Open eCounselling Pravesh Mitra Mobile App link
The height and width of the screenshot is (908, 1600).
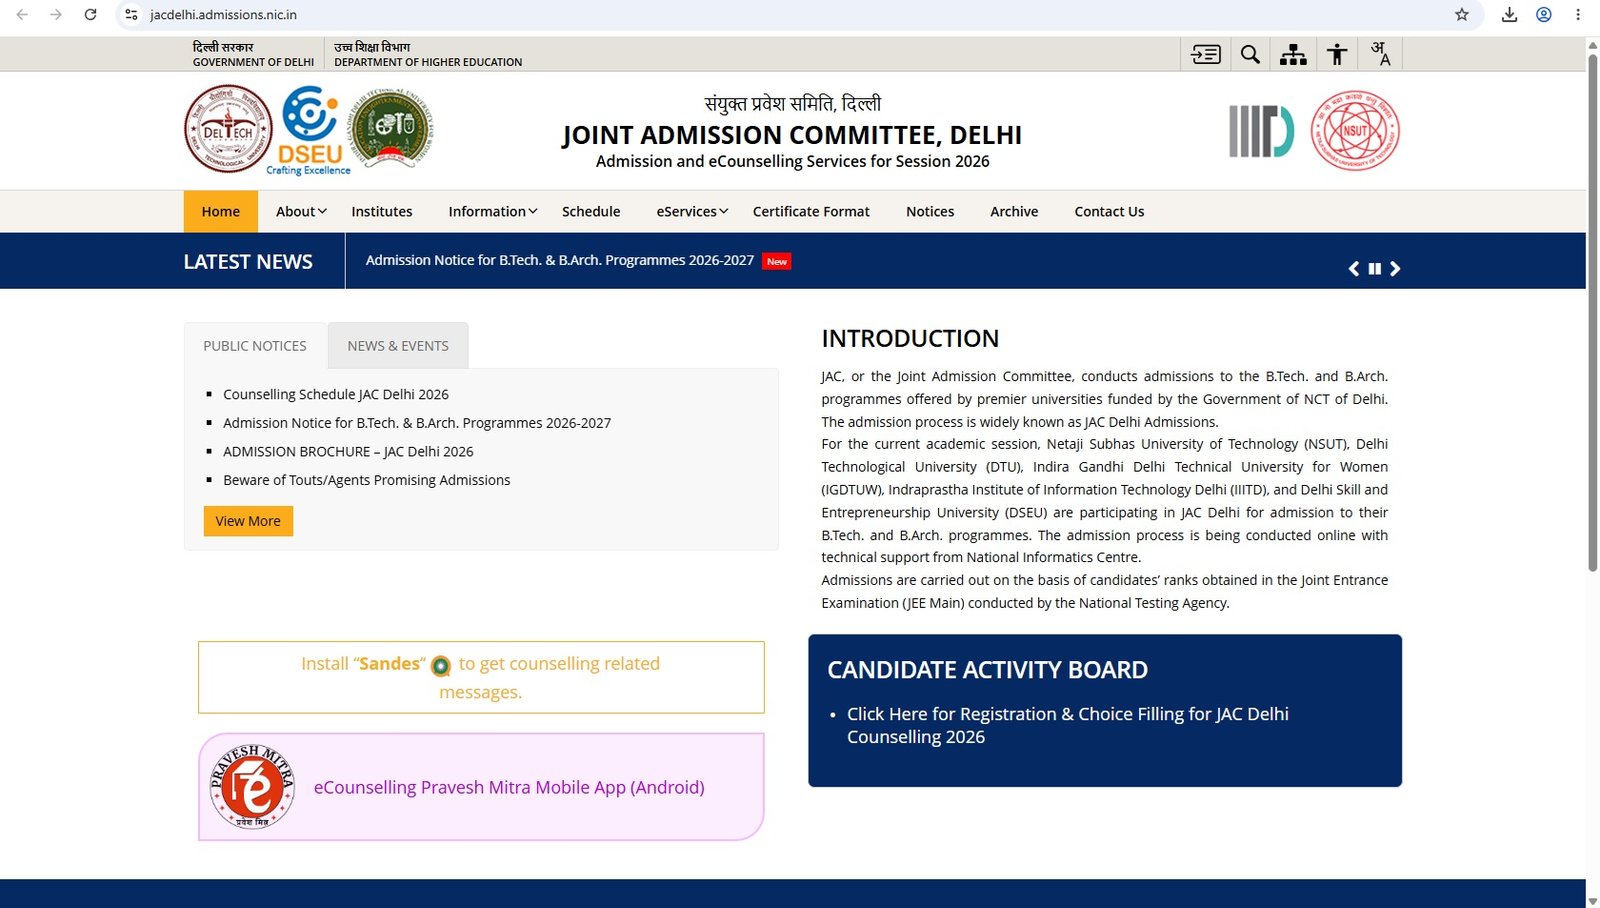pos(509,787)
